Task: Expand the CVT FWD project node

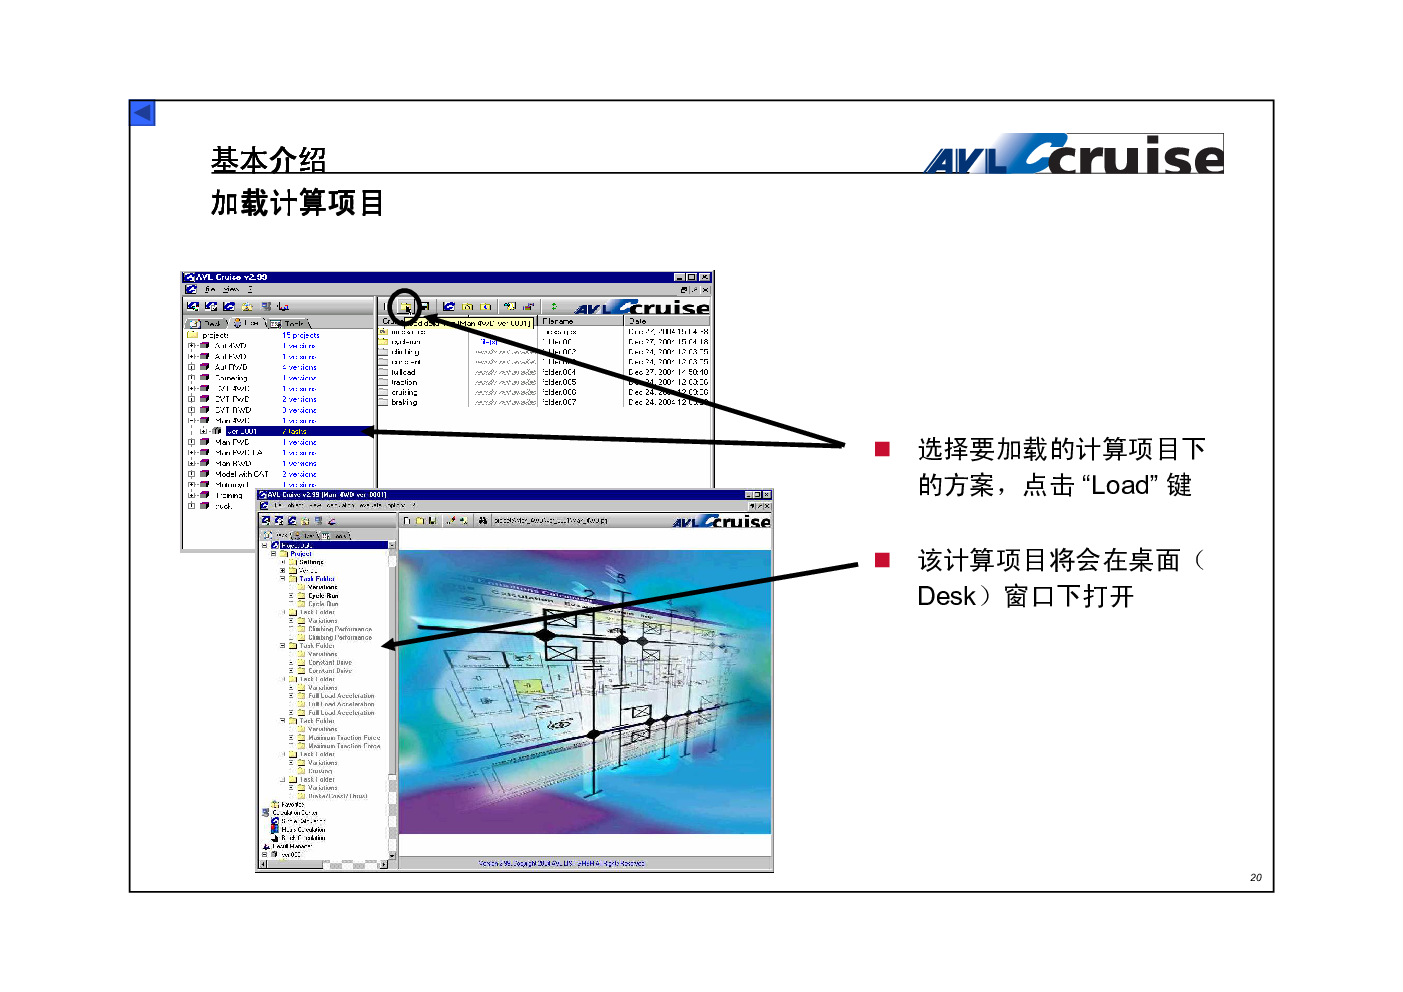Action: (191, 399)
